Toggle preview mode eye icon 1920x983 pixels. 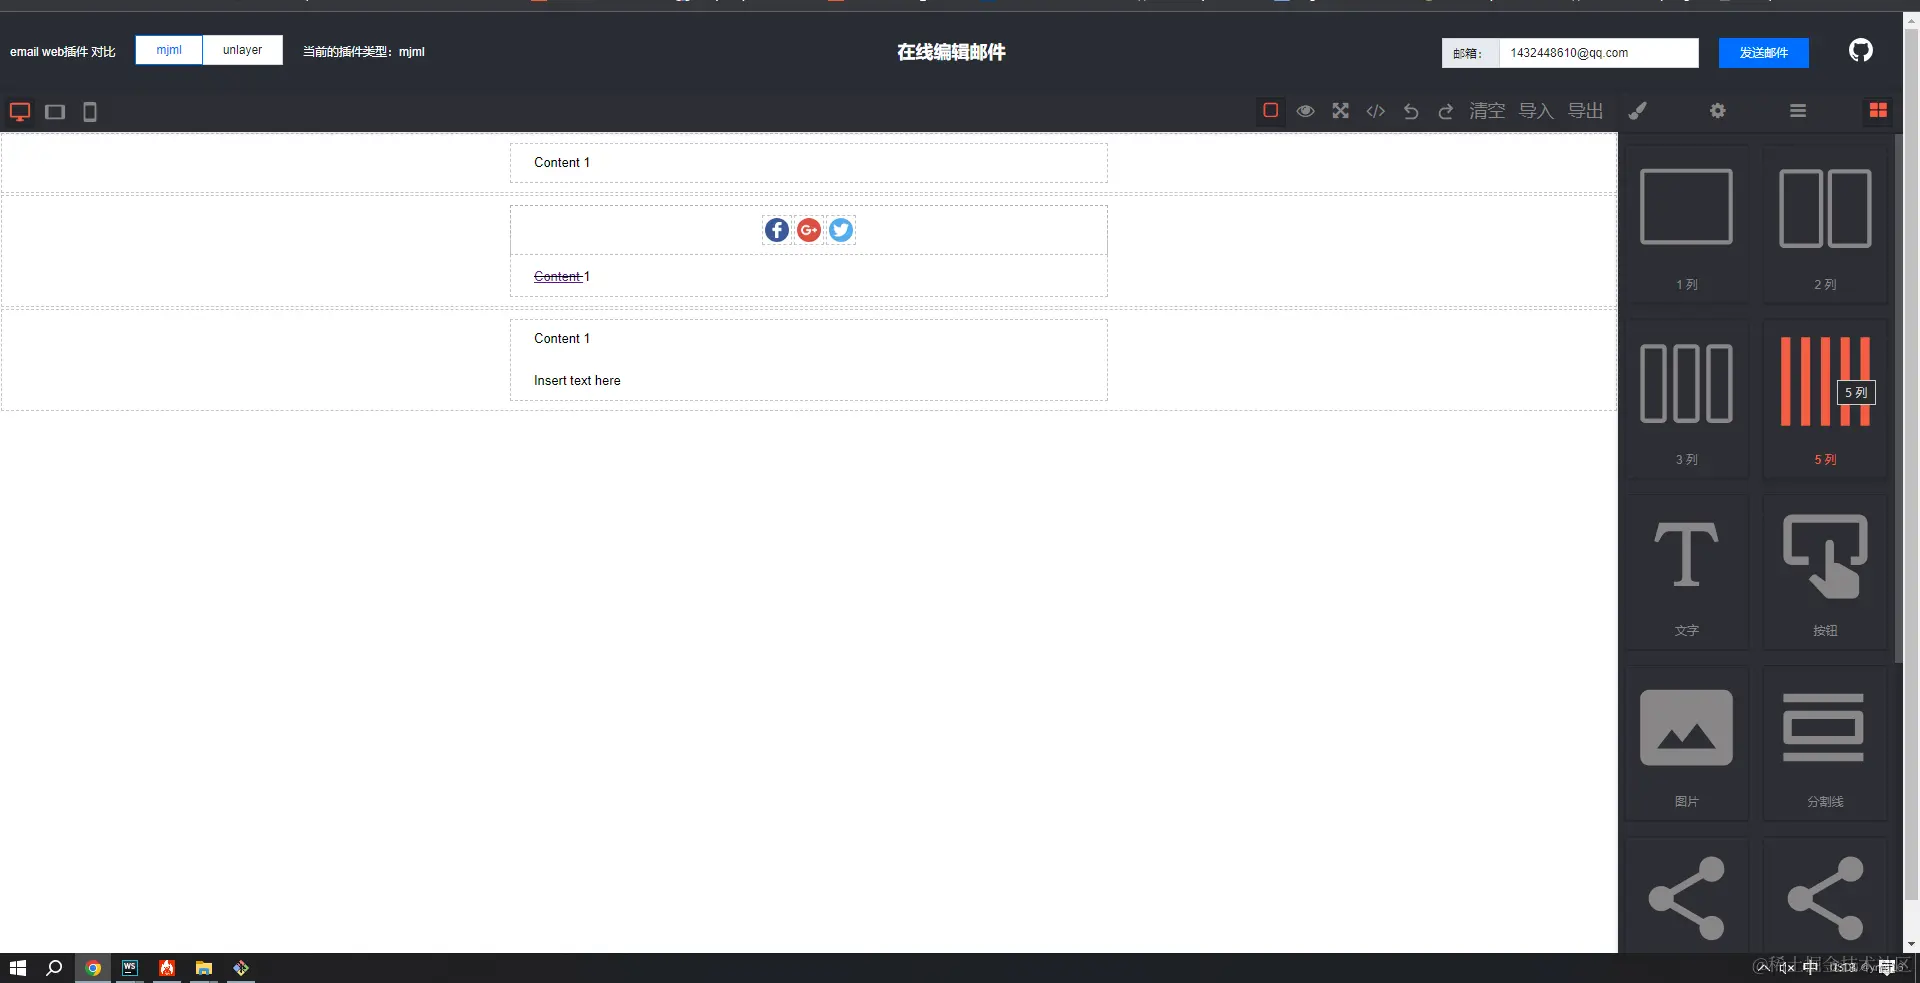[1306, 111]
